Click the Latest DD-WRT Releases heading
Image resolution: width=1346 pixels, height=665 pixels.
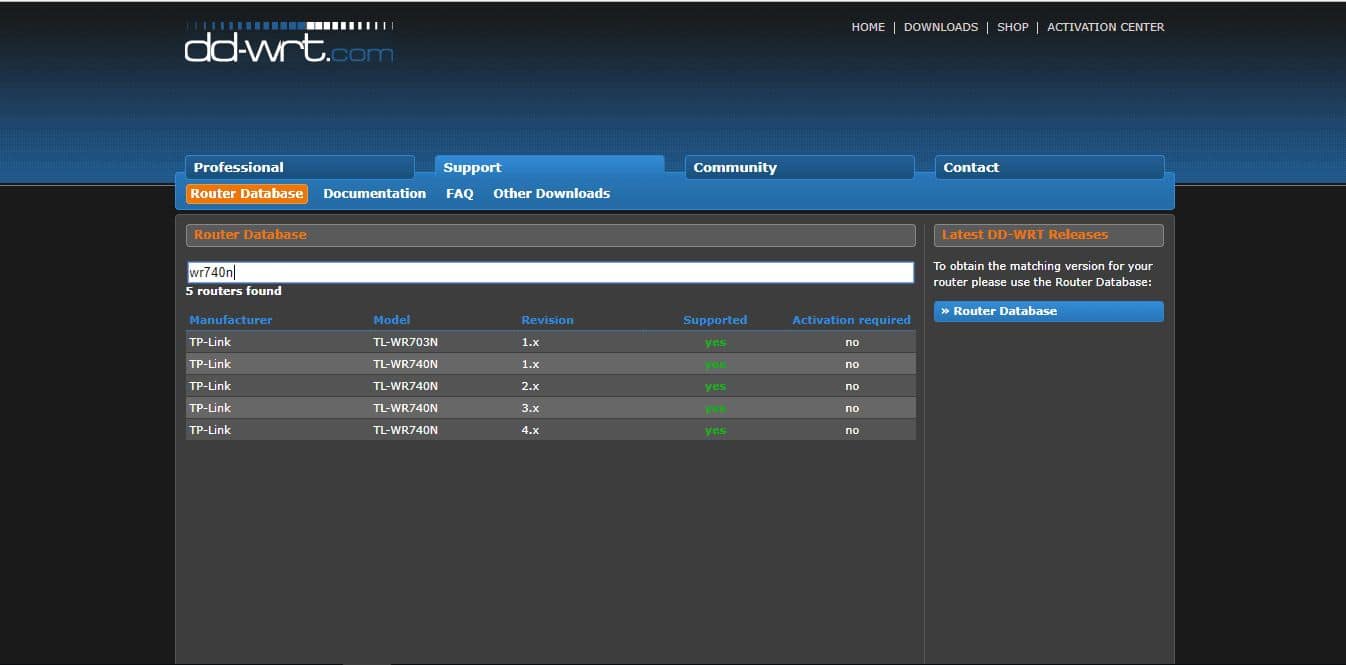tap(1049, 235)
